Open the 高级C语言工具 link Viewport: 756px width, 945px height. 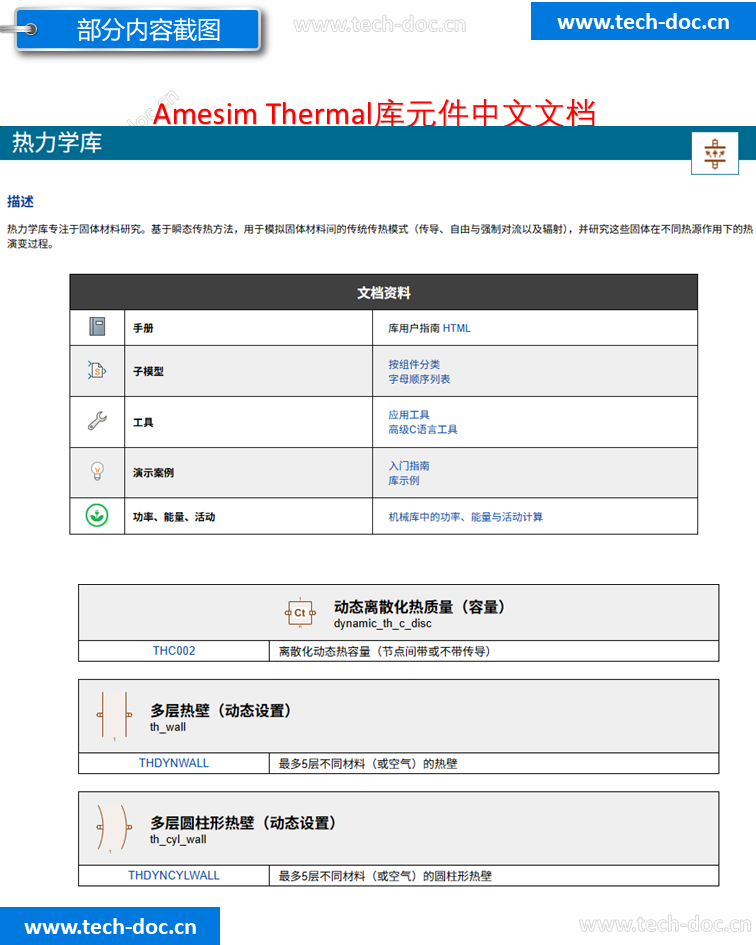click(x=423, y=429)
